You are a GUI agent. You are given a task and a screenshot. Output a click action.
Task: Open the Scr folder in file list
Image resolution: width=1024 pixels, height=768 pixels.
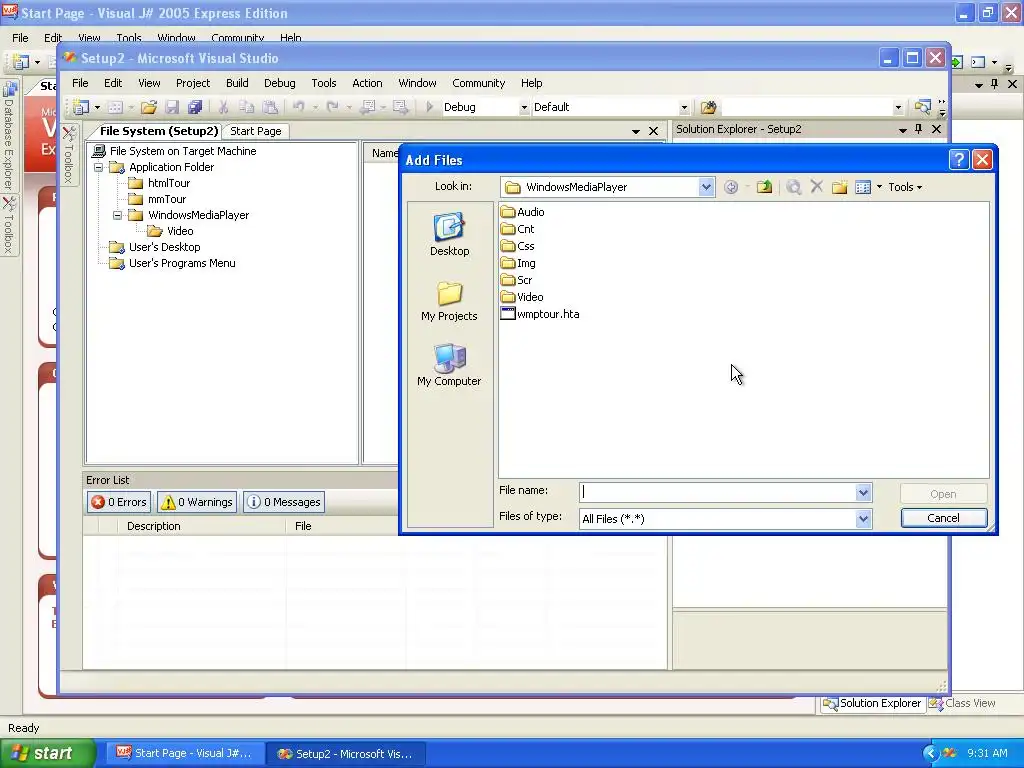517,280
